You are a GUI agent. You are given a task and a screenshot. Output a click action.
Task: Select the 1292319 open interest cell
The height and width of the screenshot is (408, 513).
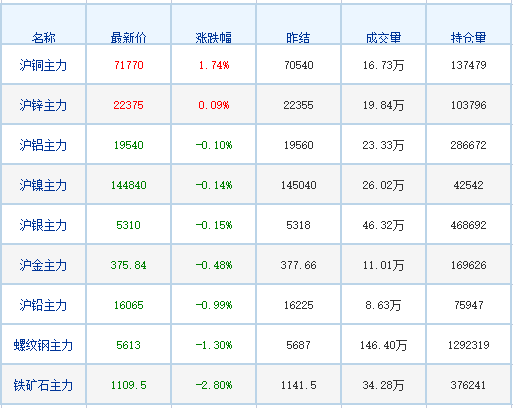pyautogui.click(x=469, y=345)
